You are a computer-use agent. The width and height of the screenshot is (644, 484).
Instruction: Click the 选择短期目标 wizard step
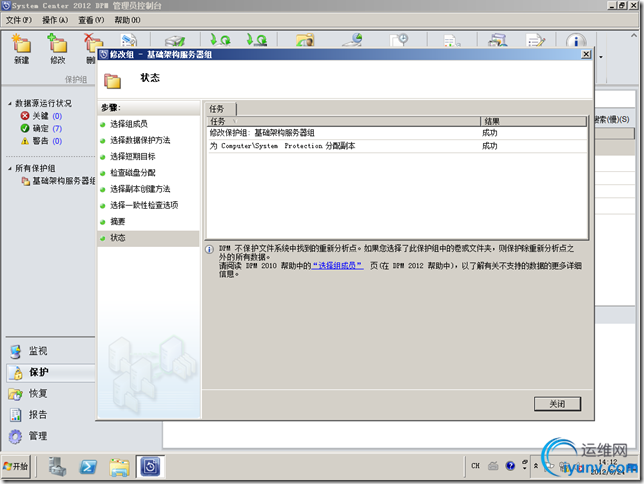pos(132,157)
